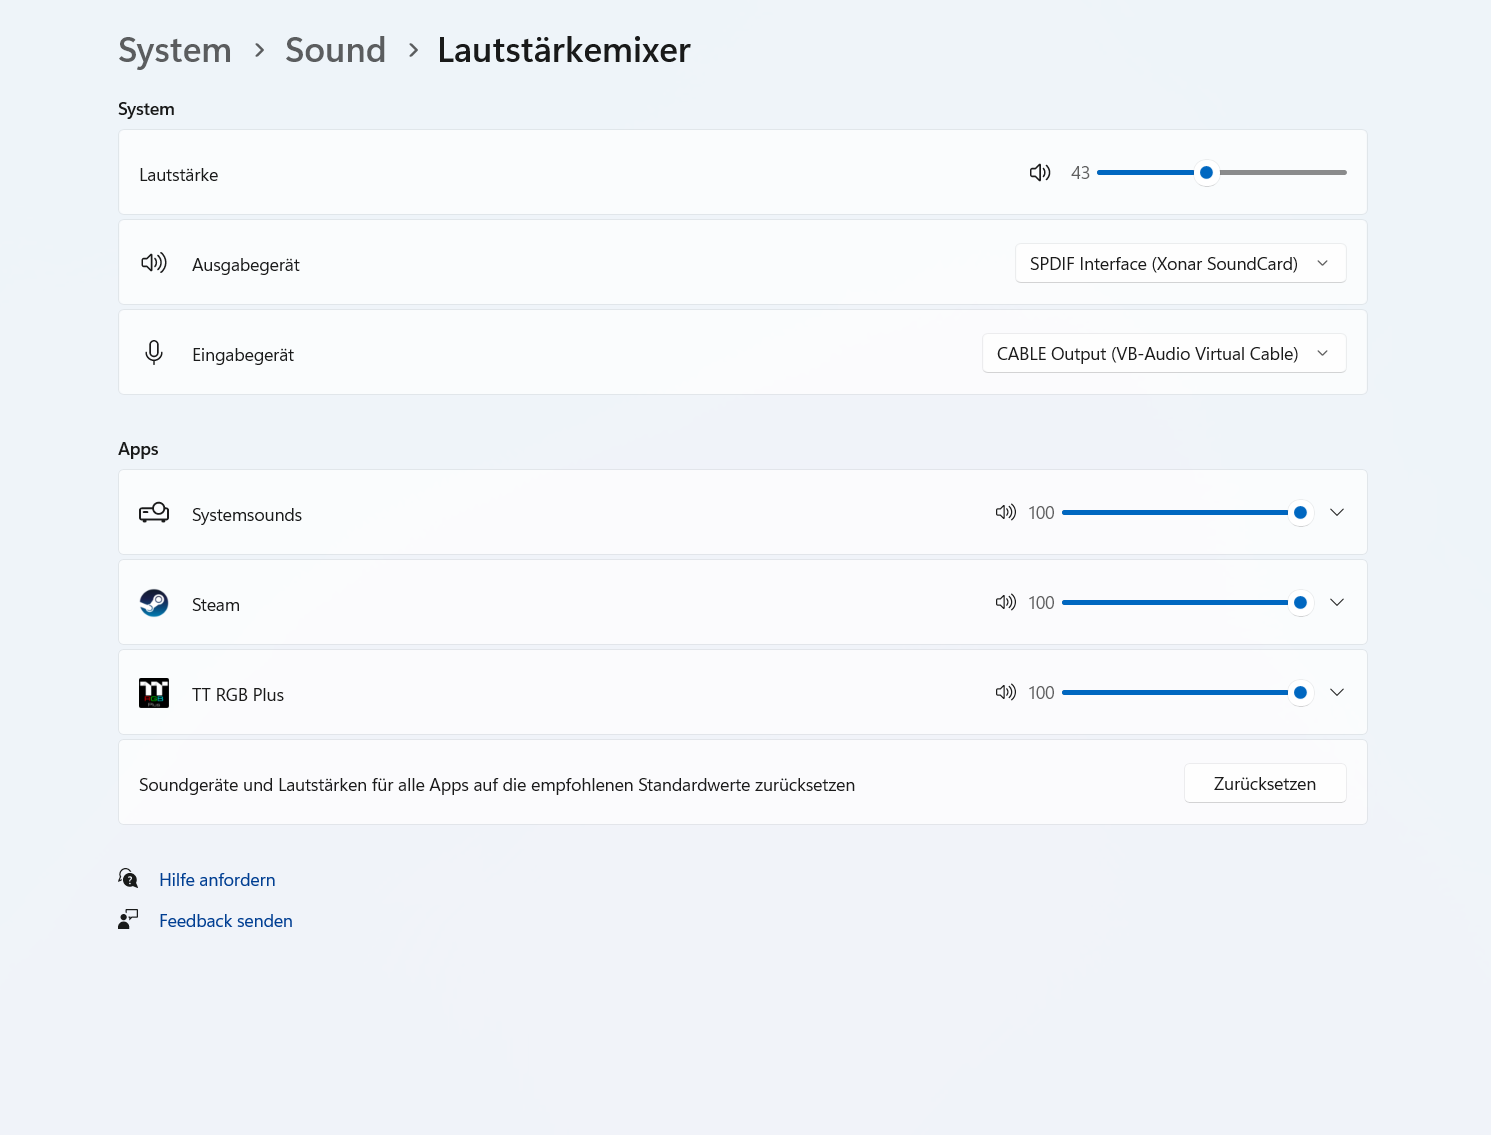Screen dimensions: 1491x1135
Task: Expand the TT RGB Plus row chevron
Action: [x=1337, y=692]
